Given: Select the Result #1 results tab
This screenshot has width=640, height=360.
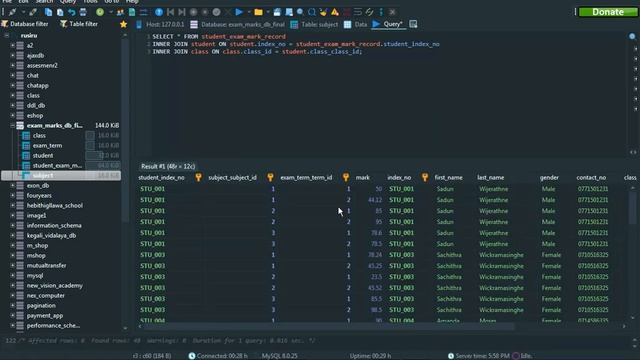Looking at the screenshot, I should point(168,166).
